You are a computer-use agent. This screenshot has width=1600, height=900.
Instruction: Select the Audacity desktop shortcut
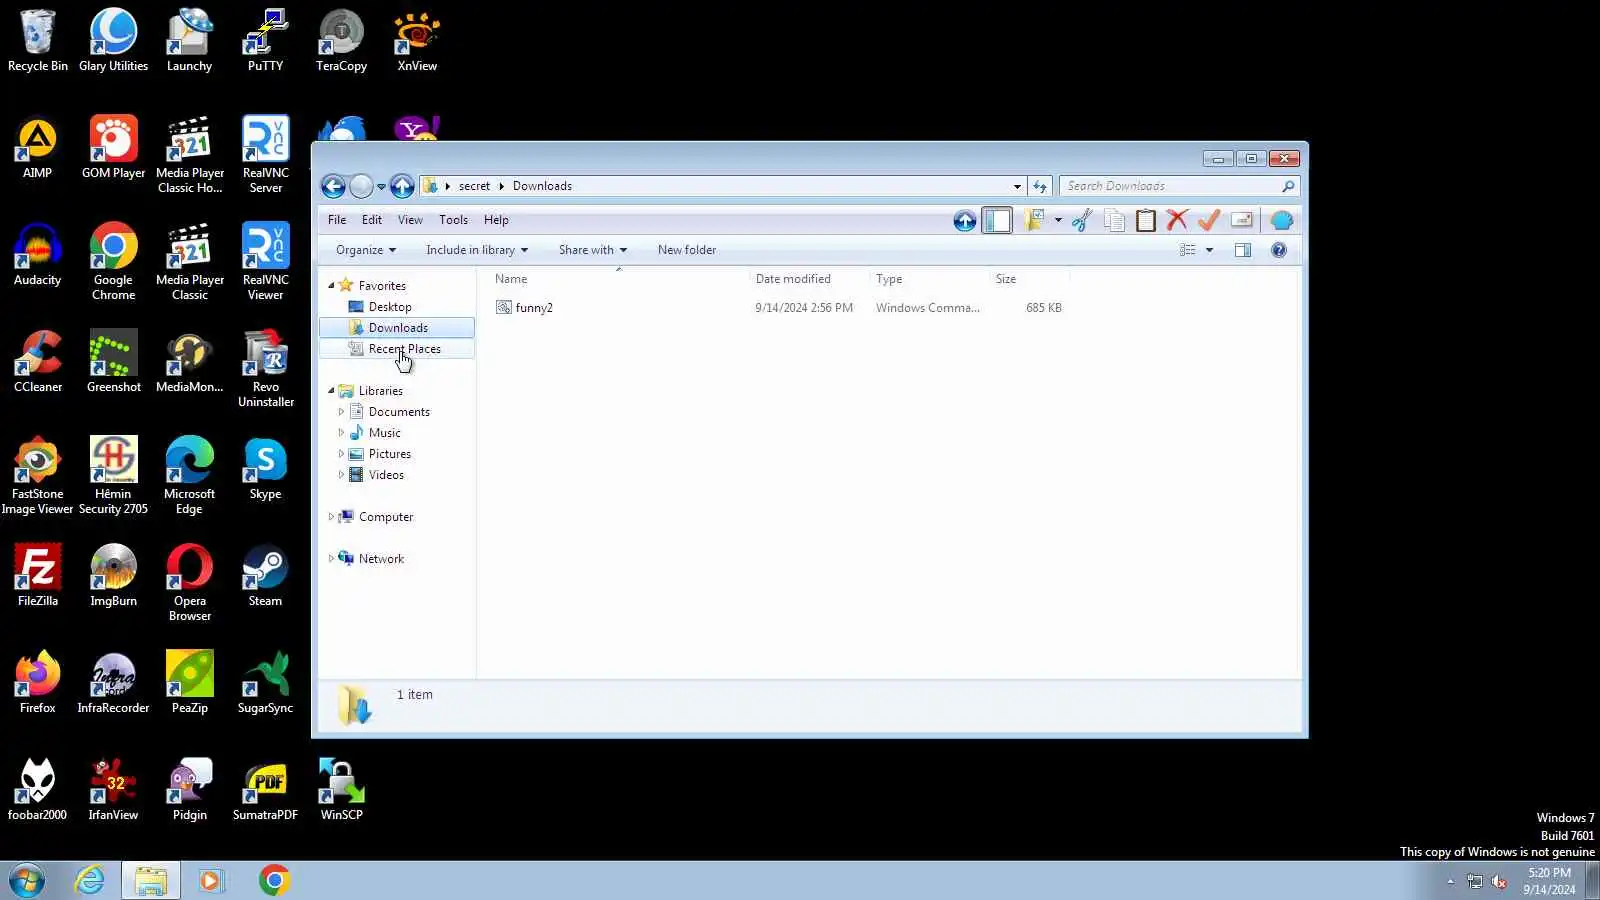[38, 256]
